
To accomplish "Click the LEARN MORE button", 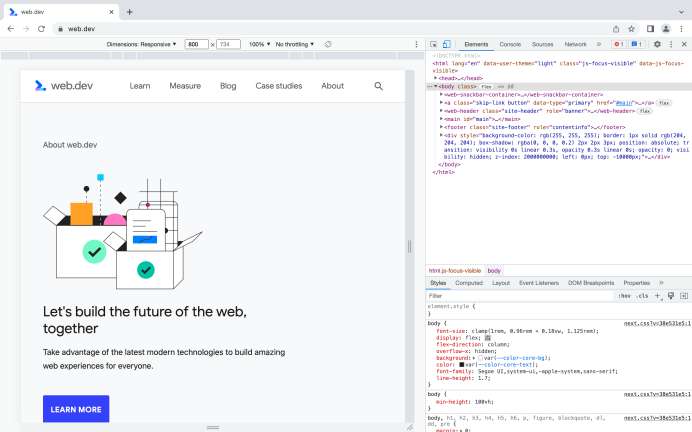I will [x=76, y=409].
